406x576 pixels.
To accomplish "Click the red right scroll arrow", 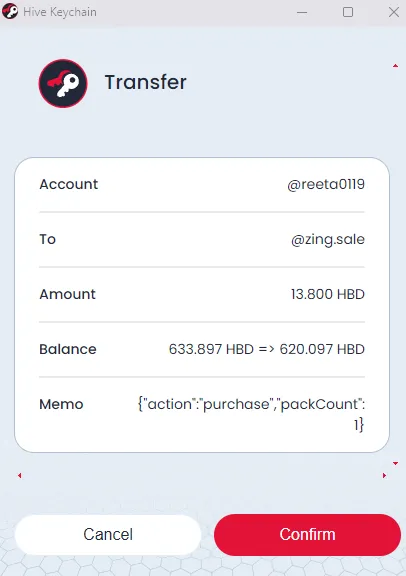I will pos(384,475).
